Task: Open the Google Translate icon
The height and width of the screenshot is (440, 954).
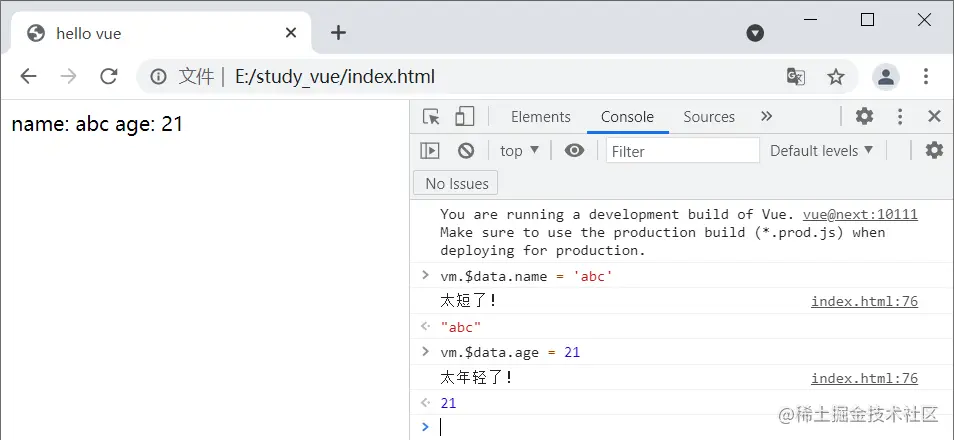Action: [796, 77]
